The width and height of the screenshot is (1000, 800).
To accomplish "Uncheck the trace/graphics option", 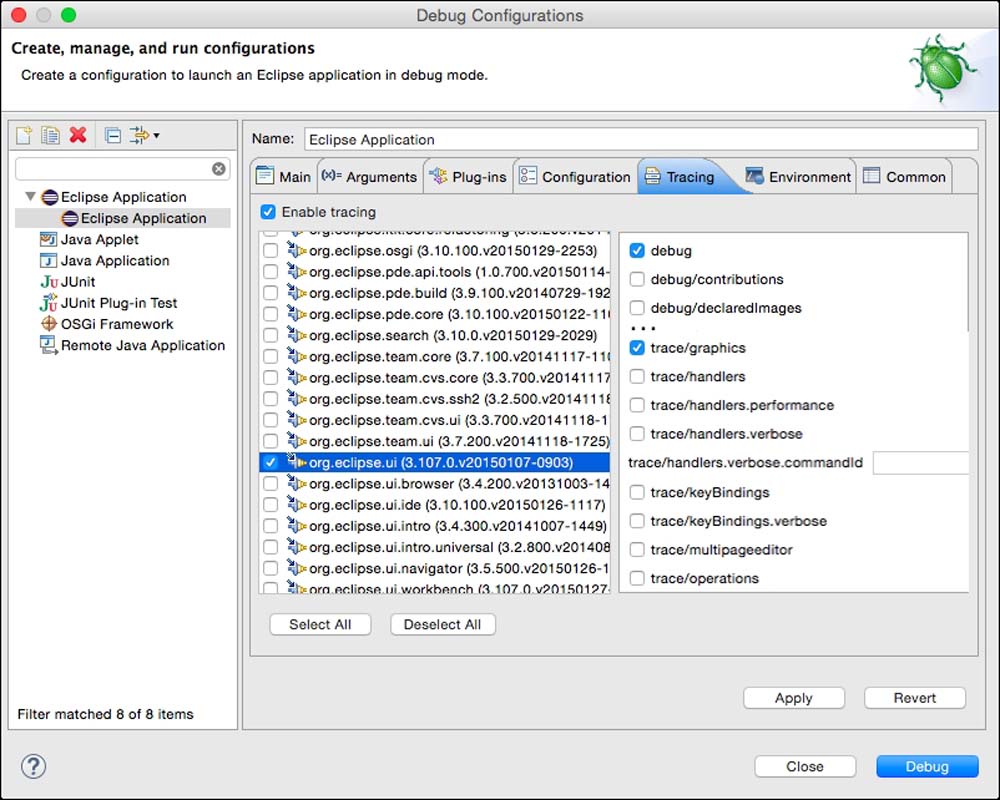I will (x=637, y=348).
